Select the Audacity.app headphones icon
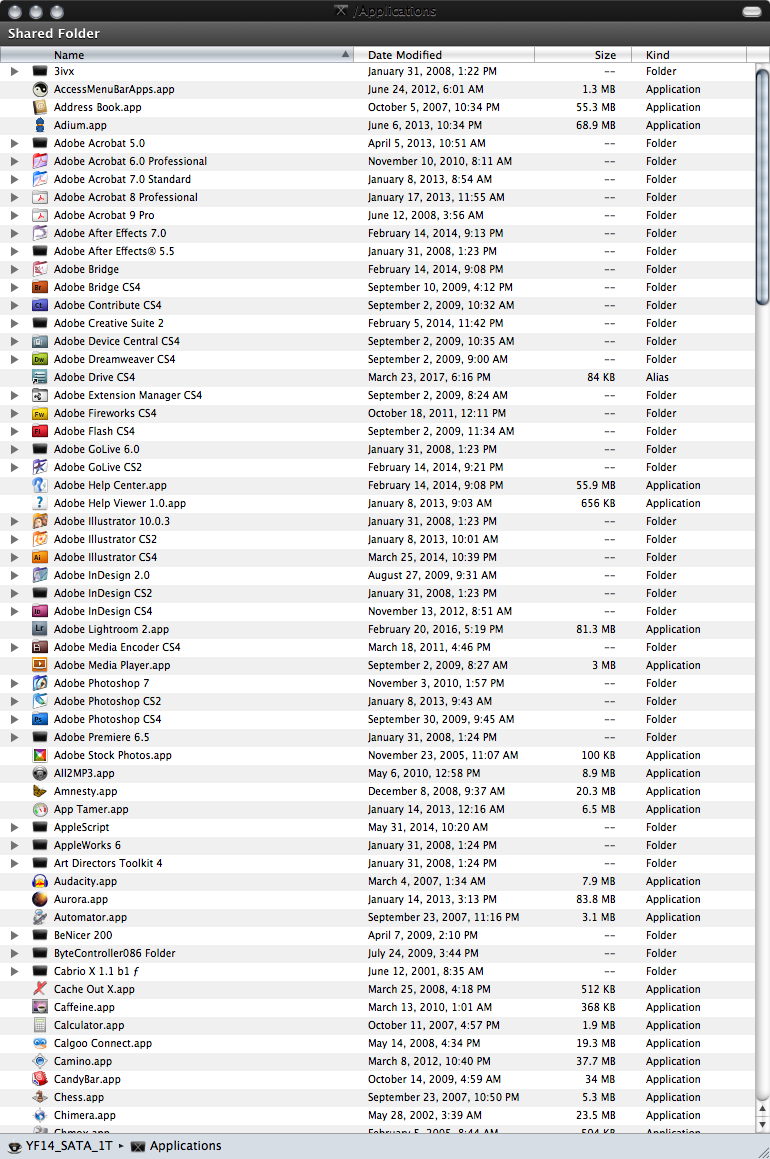The height and width of the screenshot is (1159, 770). point(40,881)
